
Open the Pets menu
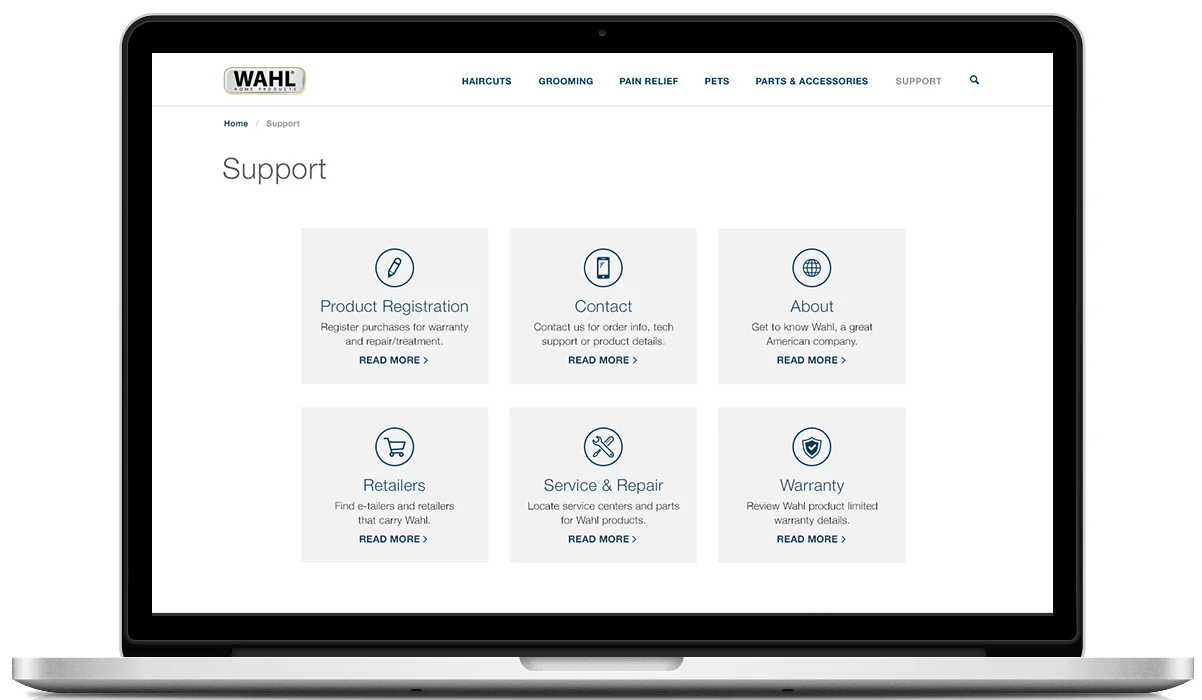click(x=717, y=81)
